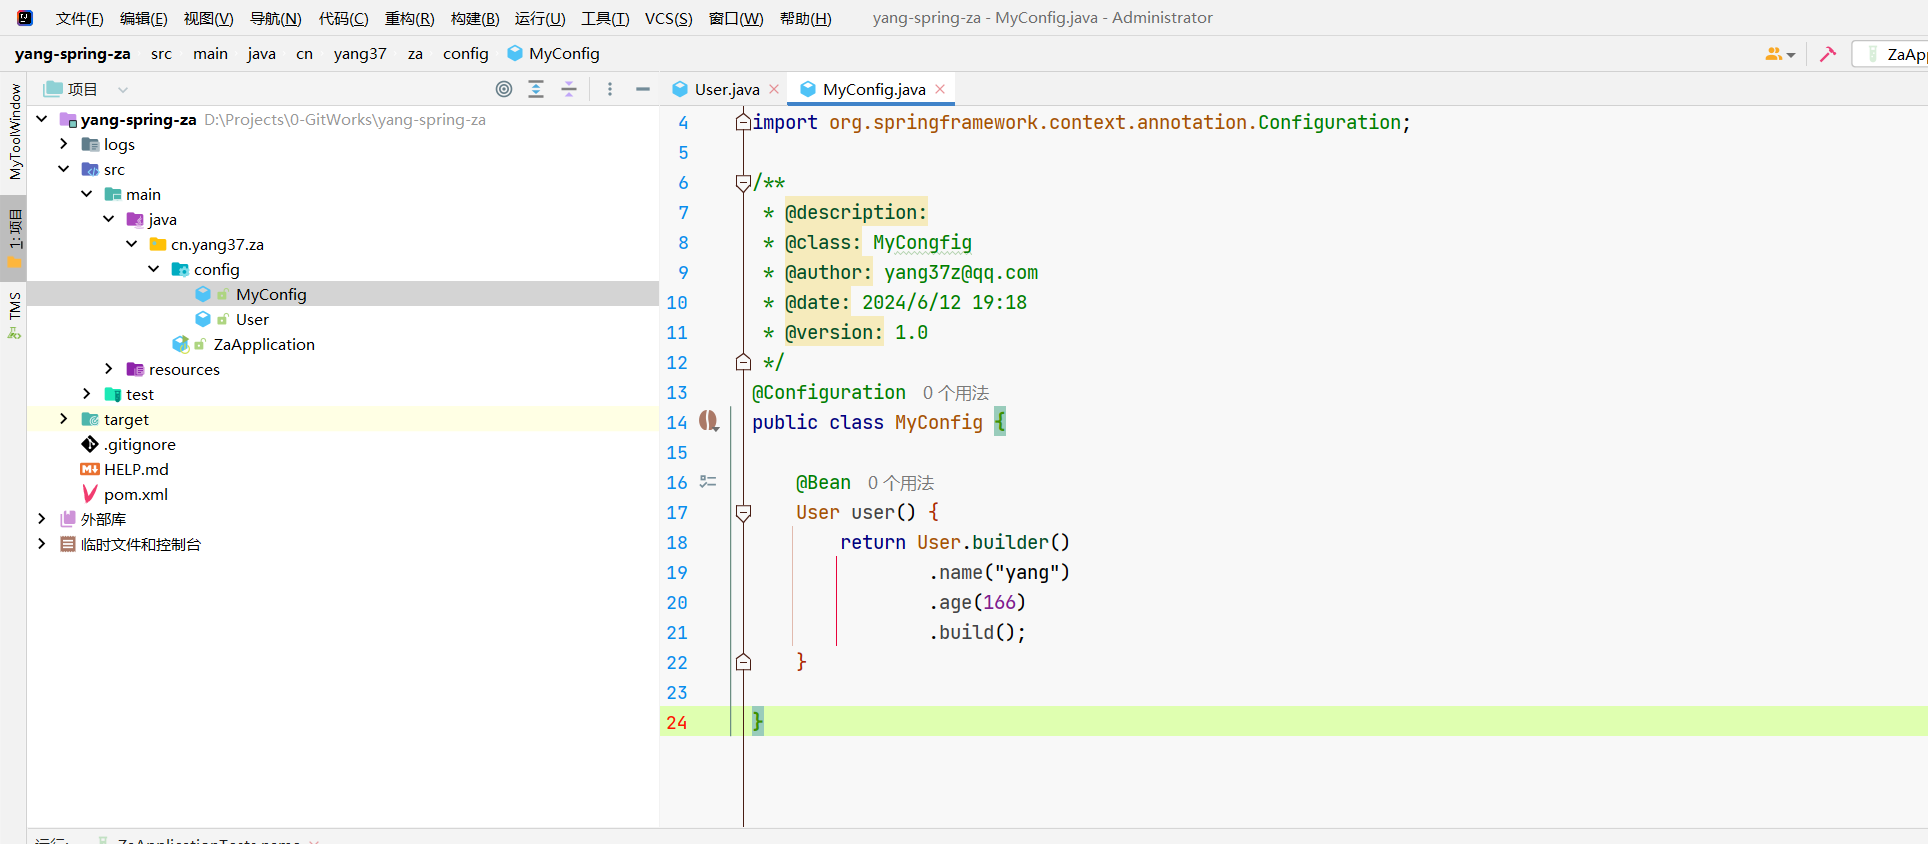The width and height of the screenshot is (1928, 844).
Task: Open the 编辑(E) menu
Action: tap(144, 18)
